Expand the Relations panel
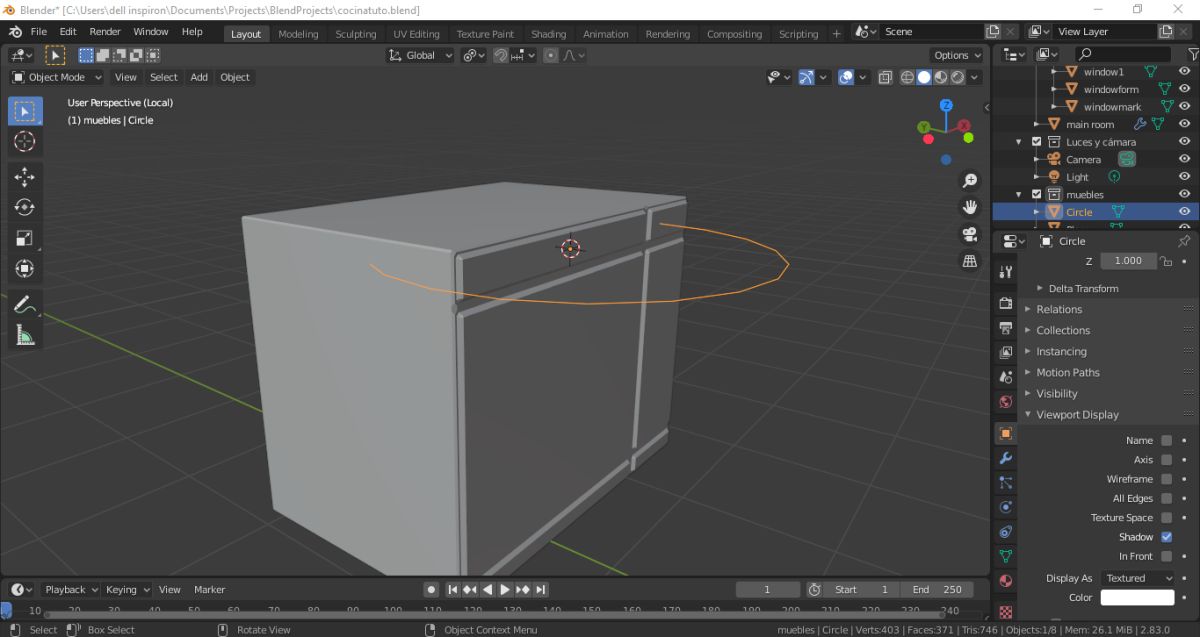This screenshot has height=637, width=1200. [1059, 309]
